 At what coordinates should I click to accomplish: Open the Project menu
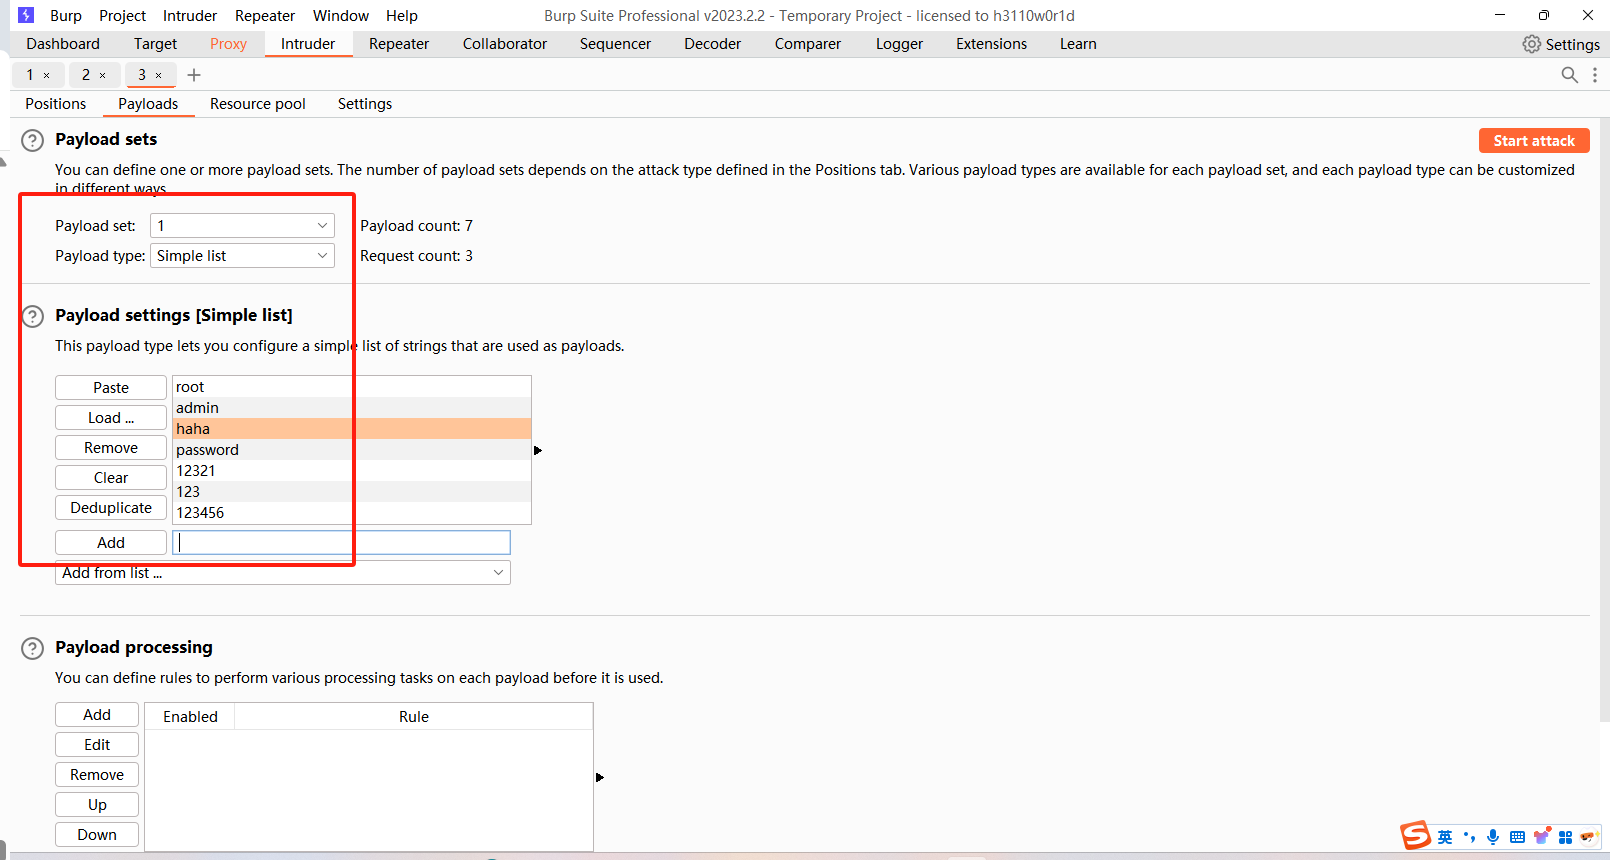click(x=122, y=16)
